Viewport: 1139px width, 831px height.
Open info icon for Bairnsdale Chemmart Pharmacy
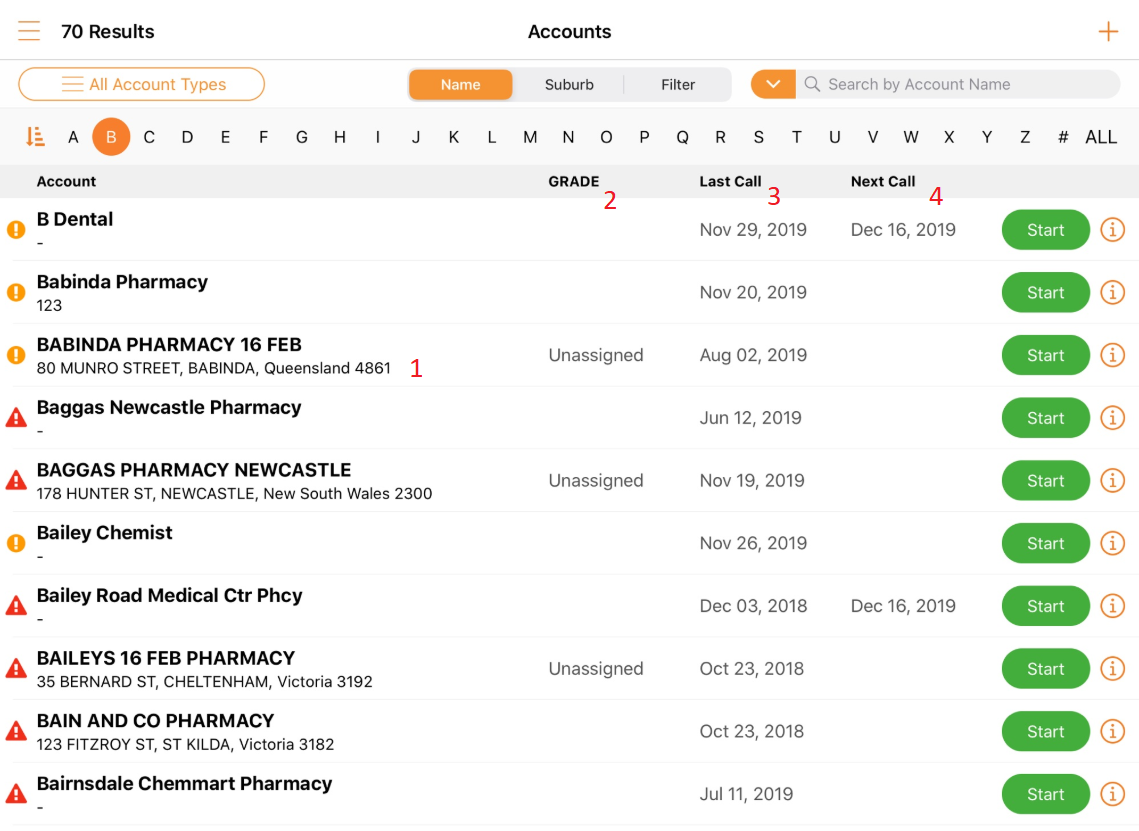pos(1112,794)
